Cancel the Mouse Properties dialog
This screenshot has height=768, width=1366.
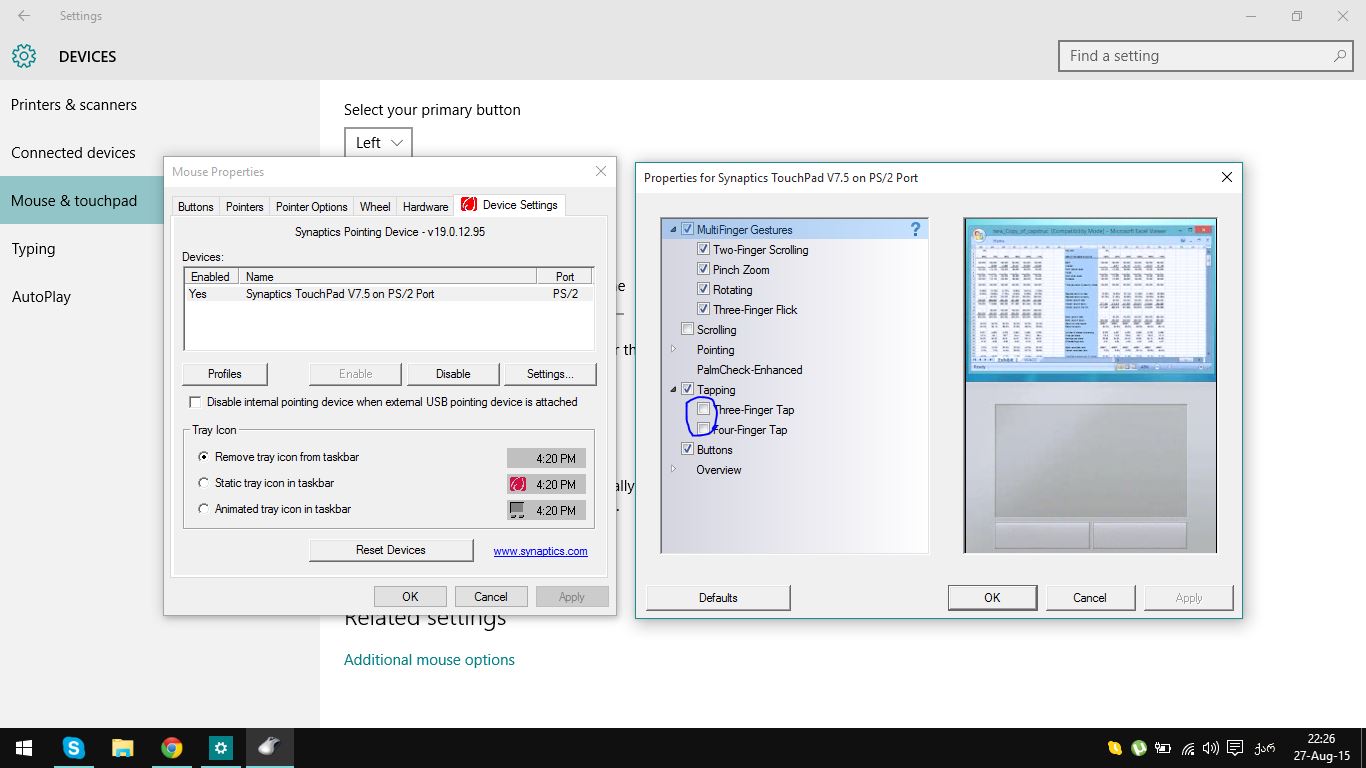click(x=491, y=597)
